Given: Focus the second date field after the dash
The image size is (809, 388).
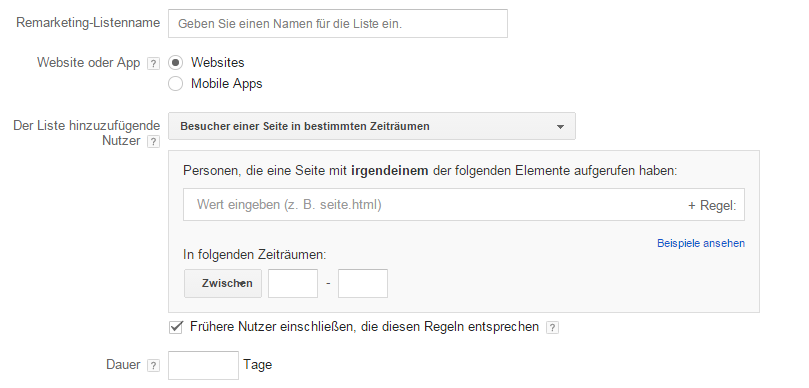Looking at the screenshot, I should 363,283.
